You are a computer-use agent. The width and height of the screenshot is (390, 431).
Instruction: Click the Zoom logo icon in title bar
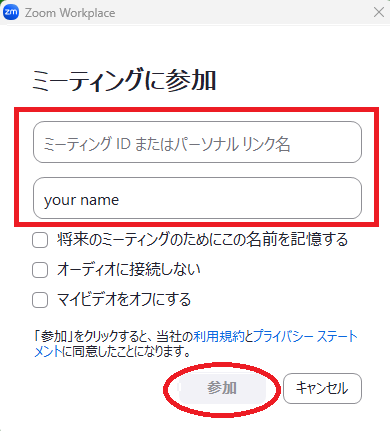pyautogui.click(x=11, y=12)
